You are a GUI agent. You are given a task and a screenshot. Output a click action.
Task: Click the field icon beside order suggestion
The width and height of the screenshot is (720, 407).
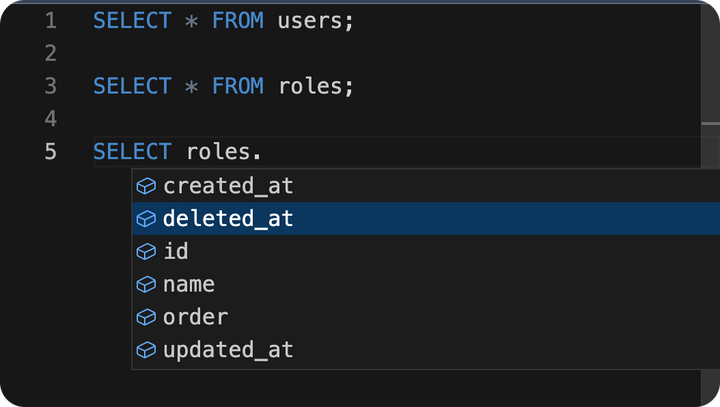[146, 318]
